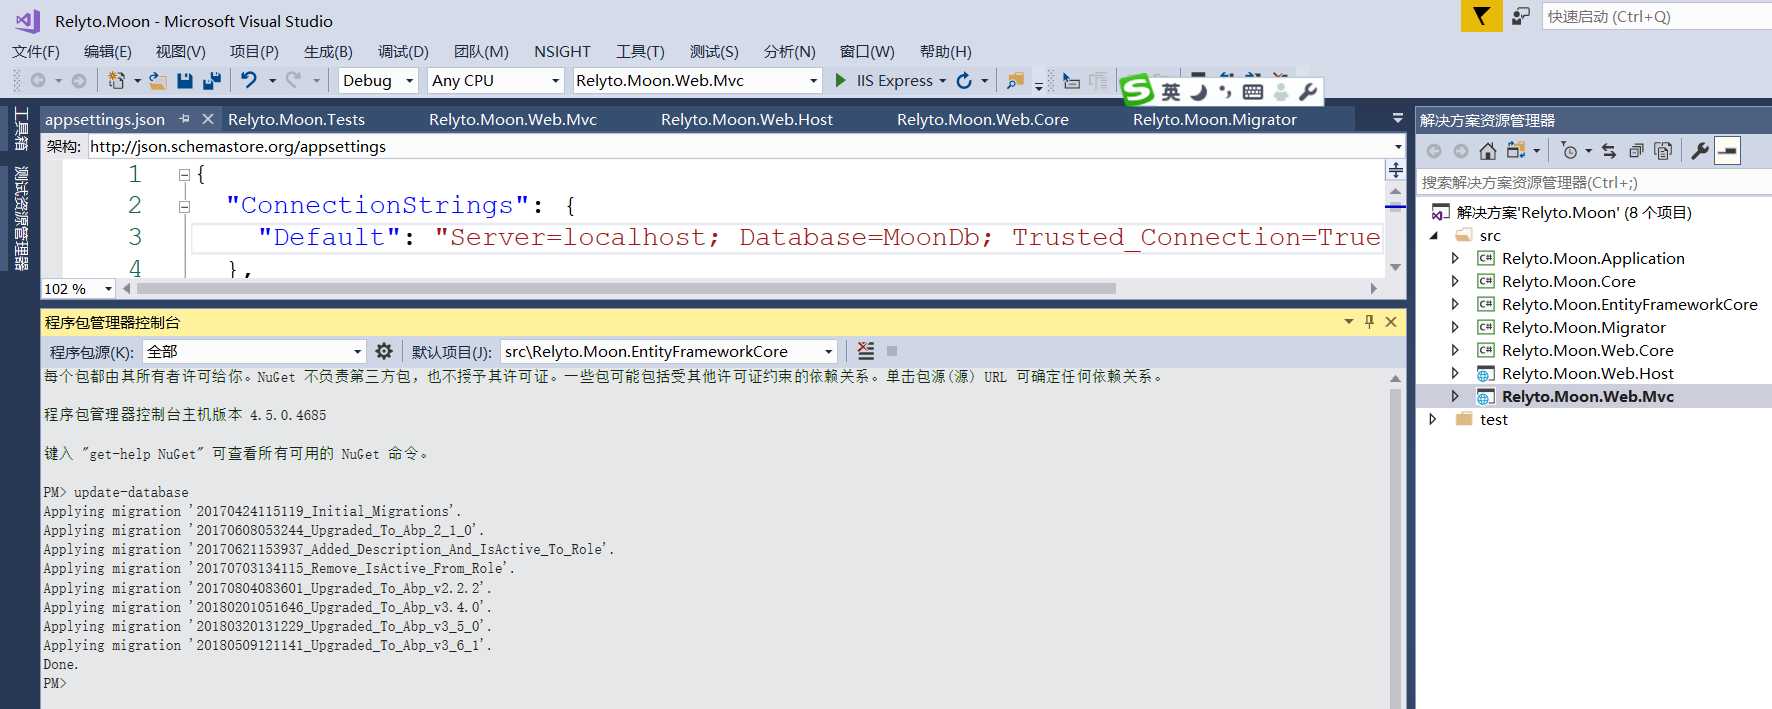The image size is (1772, 709).
Task: Click the Solution Explorer Home icon
Action: click(1488, 151)
